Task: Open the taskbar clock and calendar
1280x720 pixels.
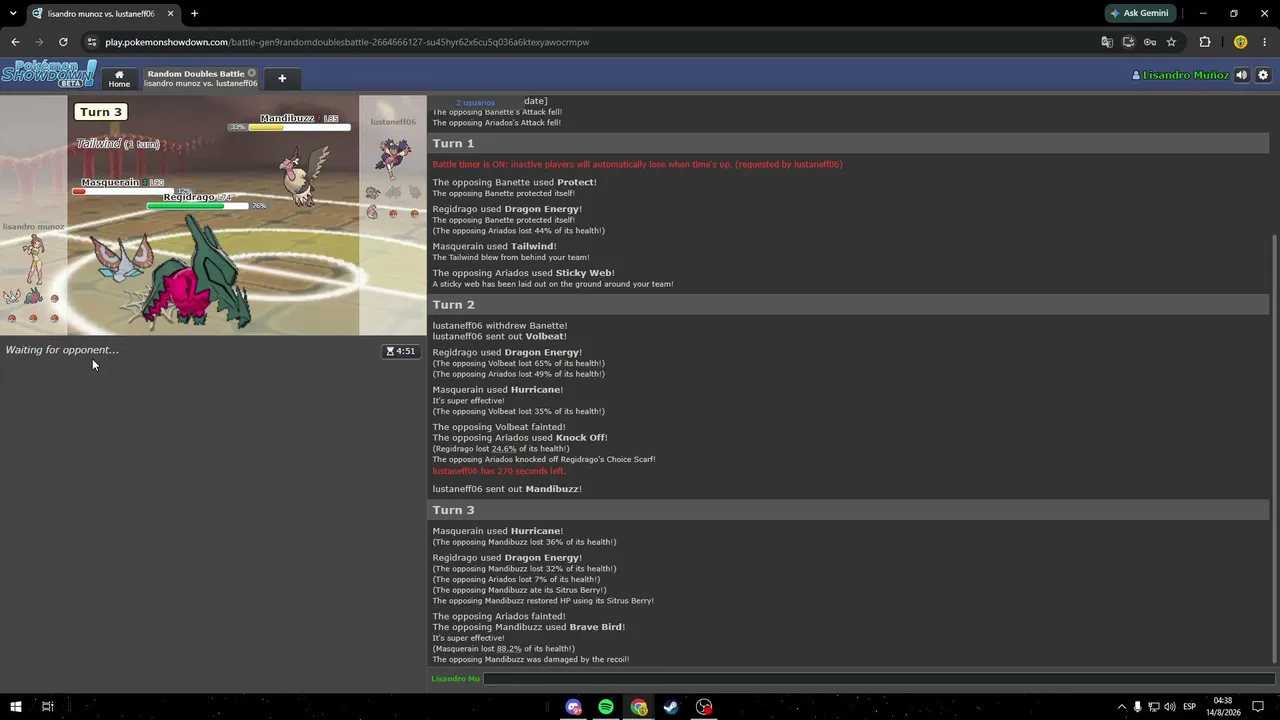Action: (1223, 707)
